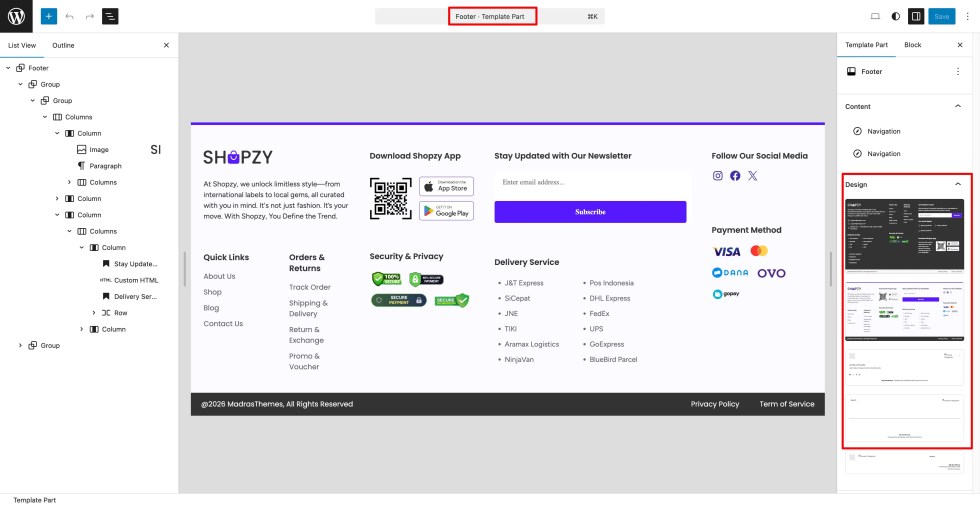Screen dimensions: 980x506
Task: Click the Google Play download badge
Action: point(446,211)
